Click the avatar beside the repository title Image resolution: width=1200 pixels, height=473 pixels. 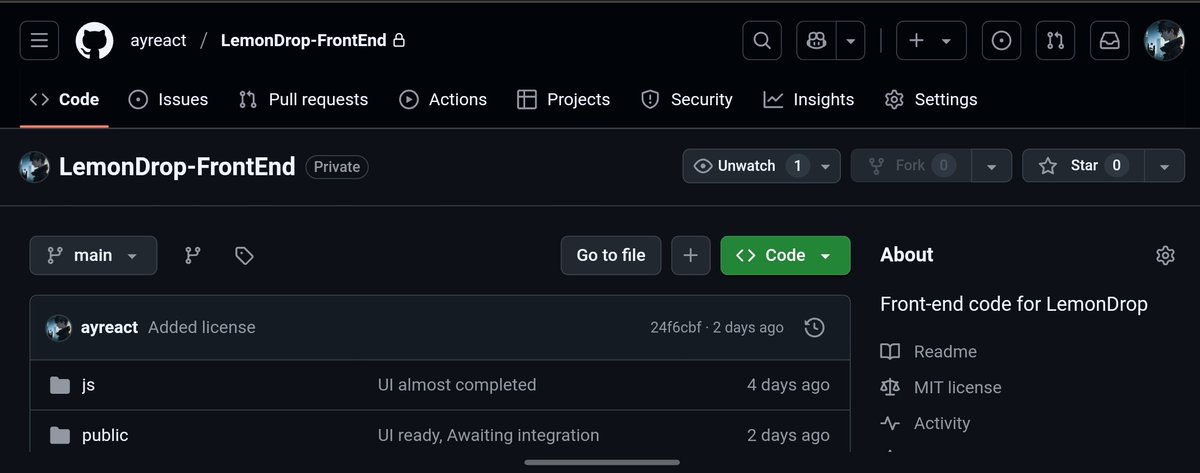(x=35, y=167)
